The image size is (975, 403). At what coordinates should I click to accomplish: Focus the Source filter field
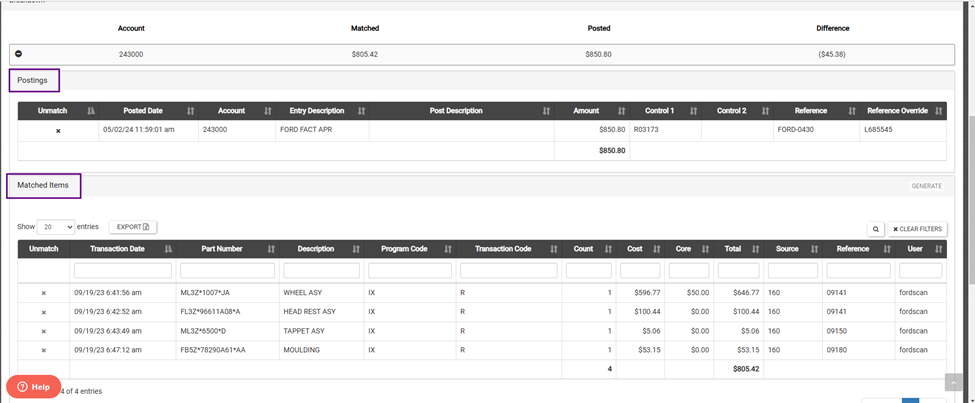pyautogui.click(x=793, y=271)
